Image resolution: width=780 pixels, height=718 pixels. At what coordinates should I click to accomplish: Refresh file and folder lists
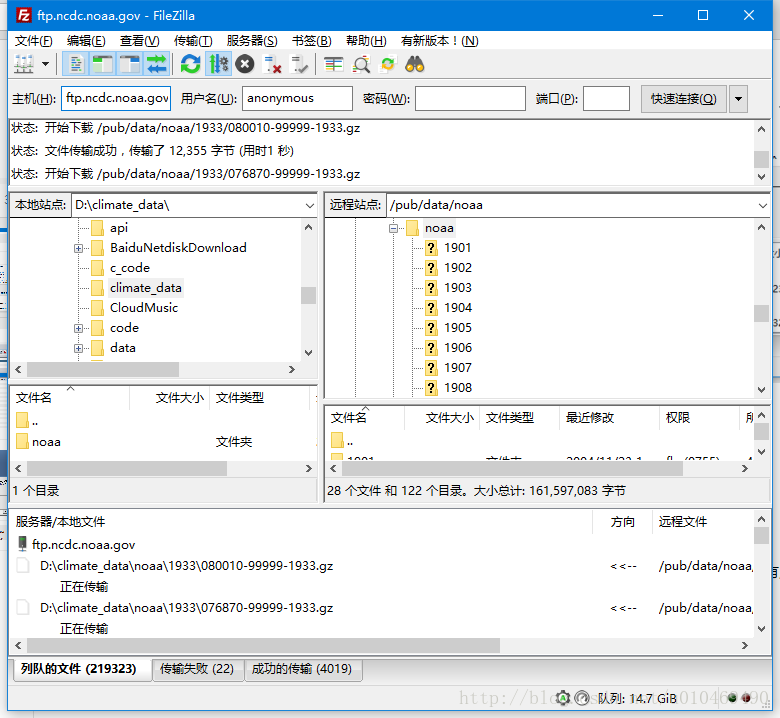(x=191, y=64)
